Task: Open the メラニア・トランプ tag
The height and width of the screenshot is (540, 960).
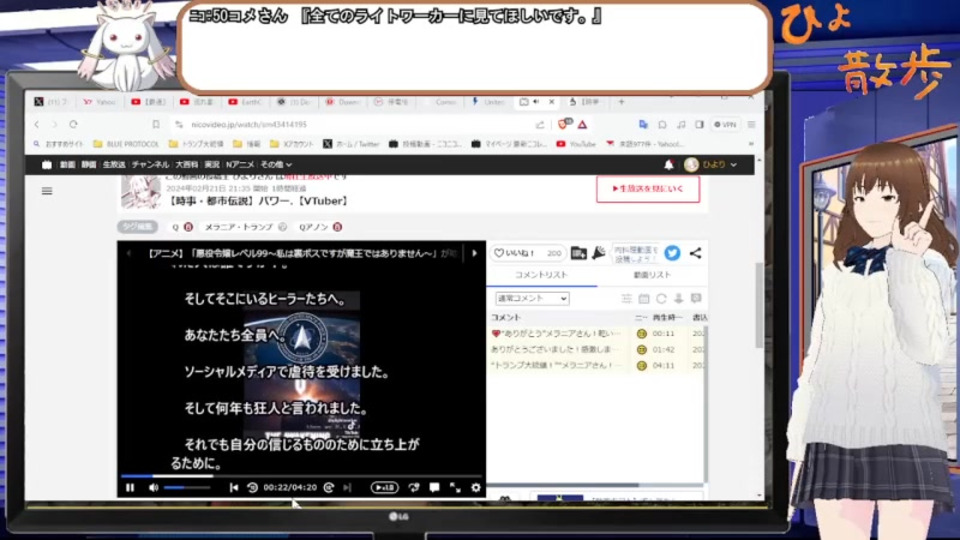Action: pos(239,227)
